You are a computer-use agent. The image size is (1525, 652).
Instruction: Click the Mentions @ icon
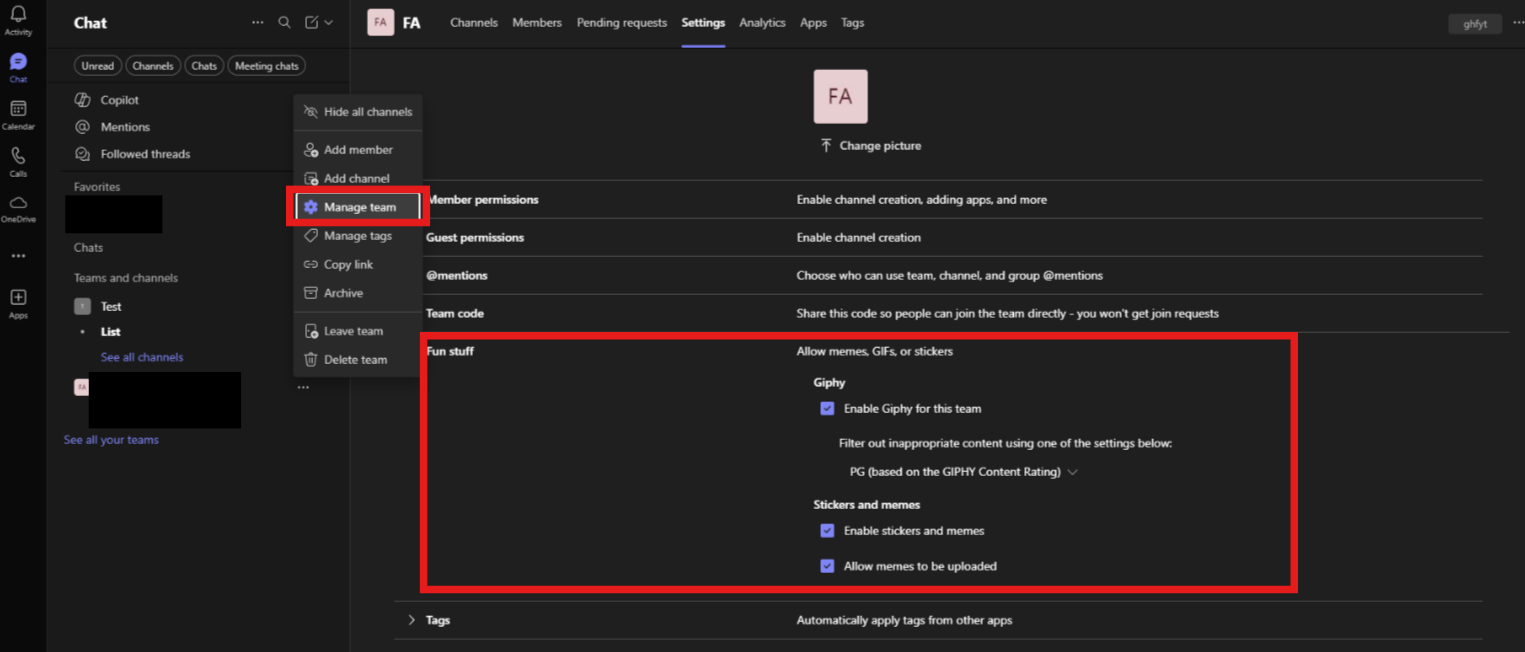(x=83, y=127)
